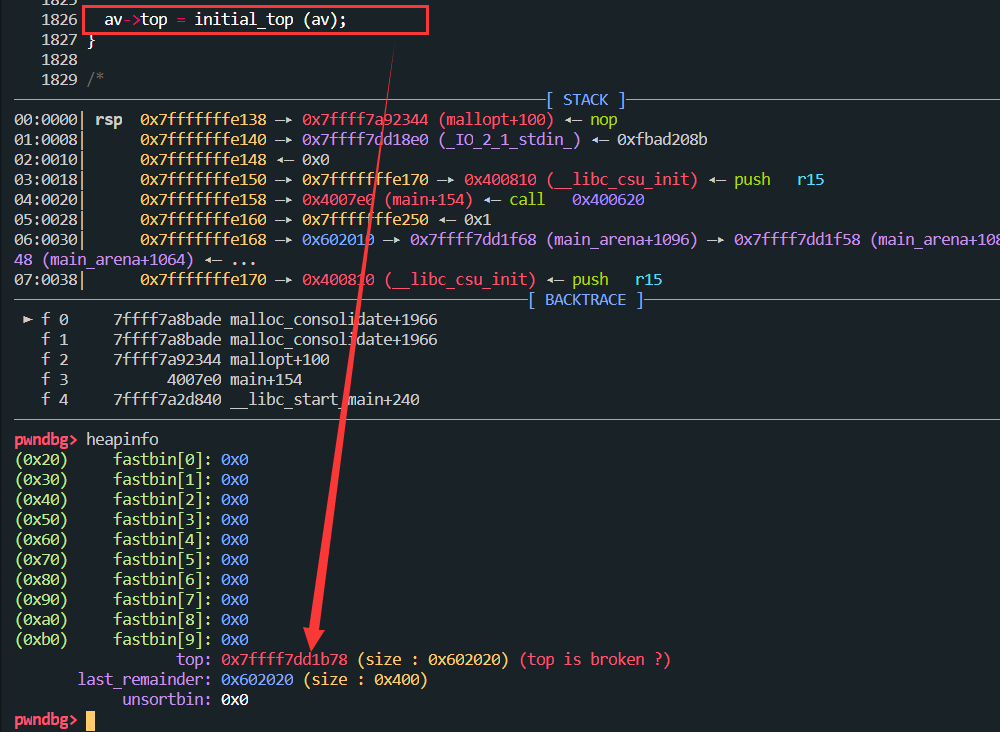Viewport: 1000px width, 732px height.
Task: Select last_remainder address 0x602020
Action: [257, 680]
